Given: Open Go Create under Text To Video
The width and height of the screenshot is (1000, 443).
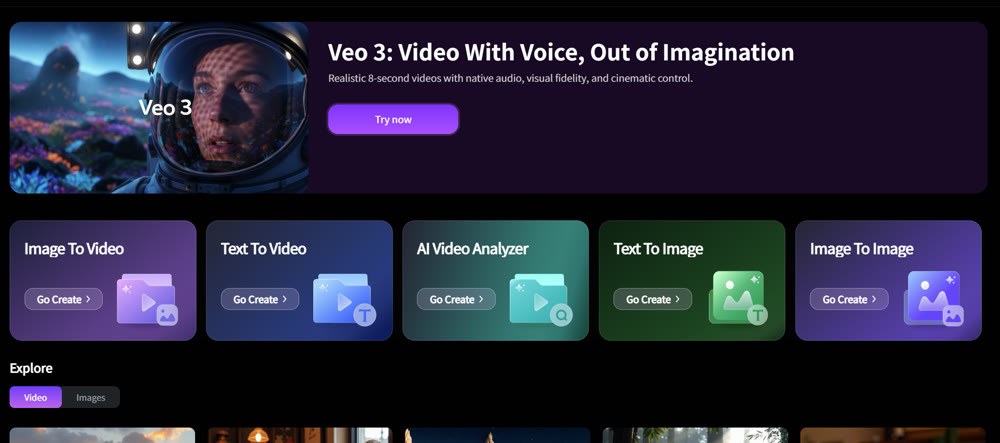Looking at the screenshot, I should (x=260, y=299).
